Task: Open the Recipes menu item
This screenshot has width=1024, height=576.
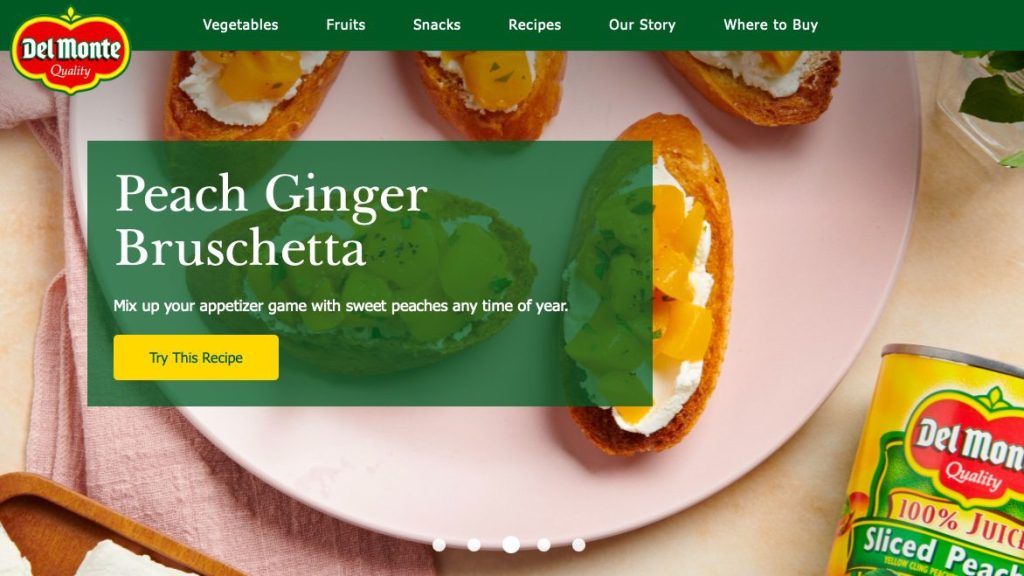Action: coord(535,25)
